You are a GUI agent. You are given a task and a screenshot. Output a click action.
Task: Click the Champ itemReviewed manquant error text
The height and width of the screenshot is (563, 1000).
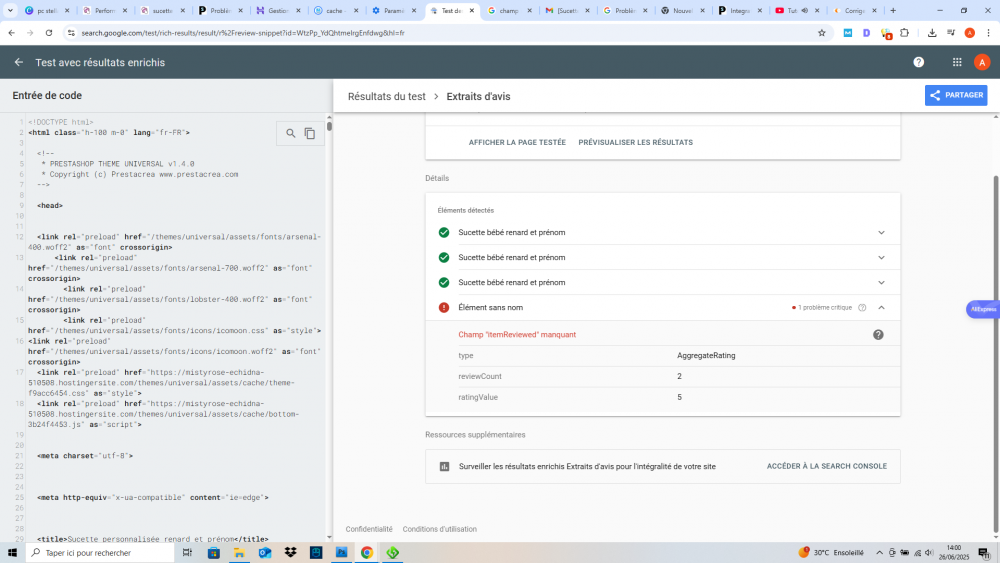pyautogui.click(x=517, y=335)
